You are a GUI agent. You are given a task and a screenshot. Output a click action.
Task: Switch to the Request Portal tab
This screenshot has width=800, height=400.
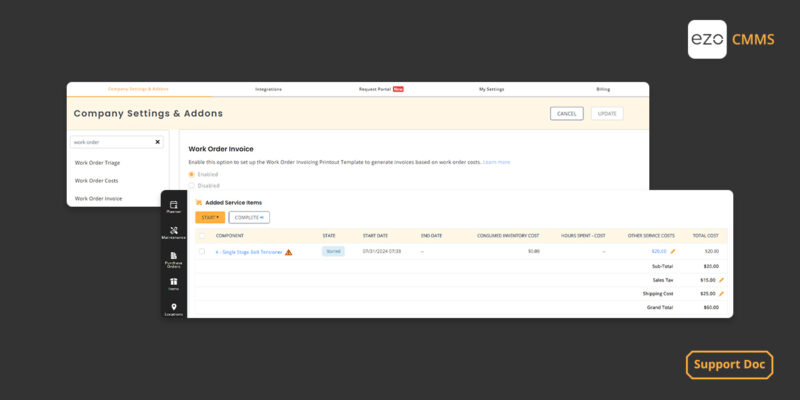click(381, 89)
